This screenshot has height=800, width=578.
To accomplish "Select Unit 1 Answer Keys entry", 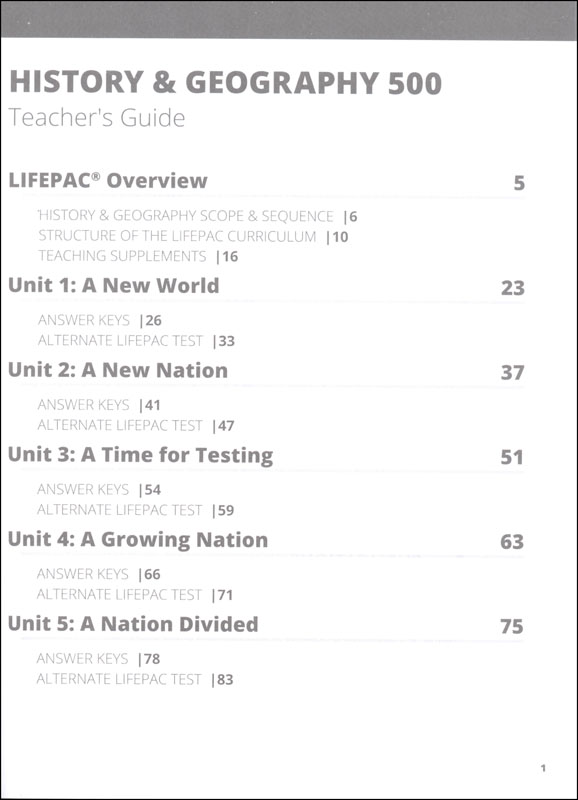I will click(x=99, y=320).
